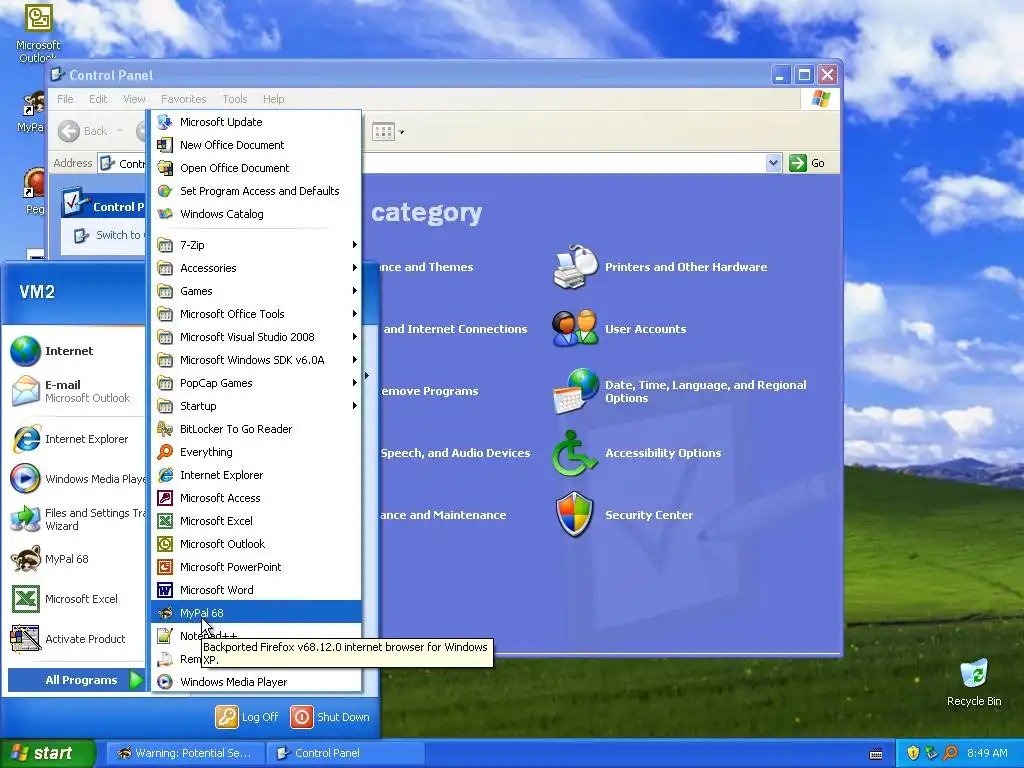Click the Activate Product icon
This screenshot has height=768, width=1024.
point(25,639)
